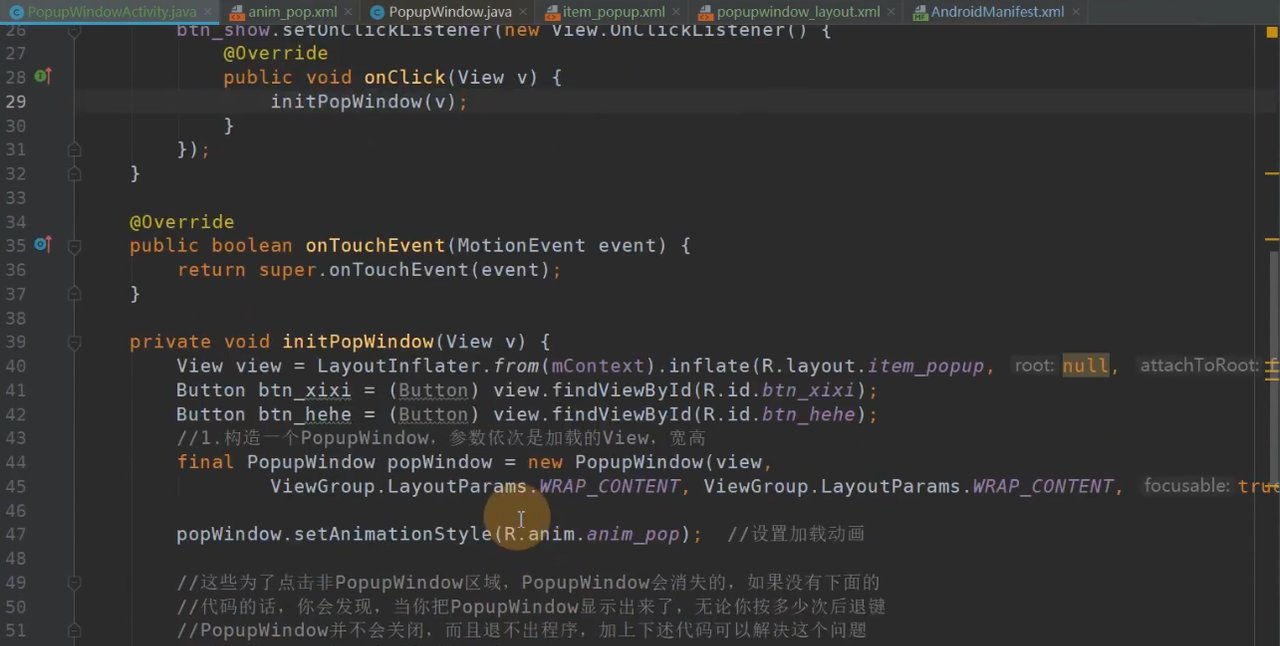Image resolution: width=1280 pixels, height=646 pixels.
Task: Click the warning stripe marker near line 32
Action: point(1271,174)
